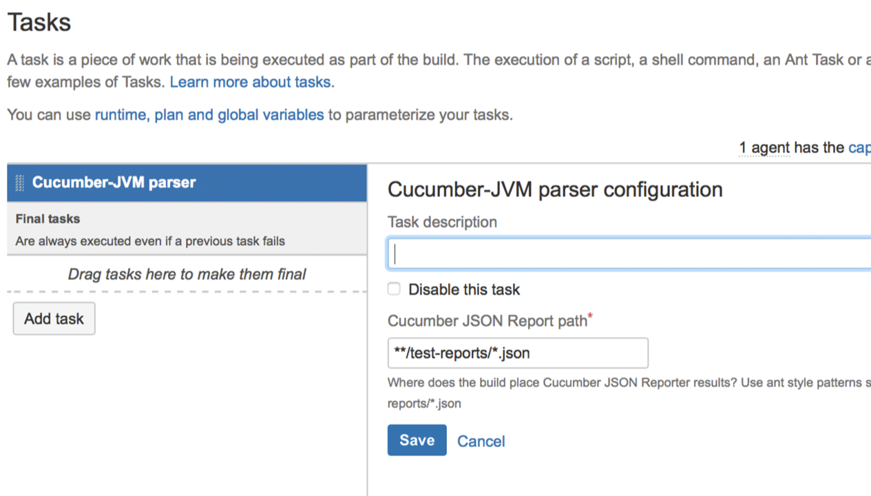This screenshot has width=871, height=496.
Task: Click the drag handle on Cucumber-JVM parser task
Action: click(20, 183)
